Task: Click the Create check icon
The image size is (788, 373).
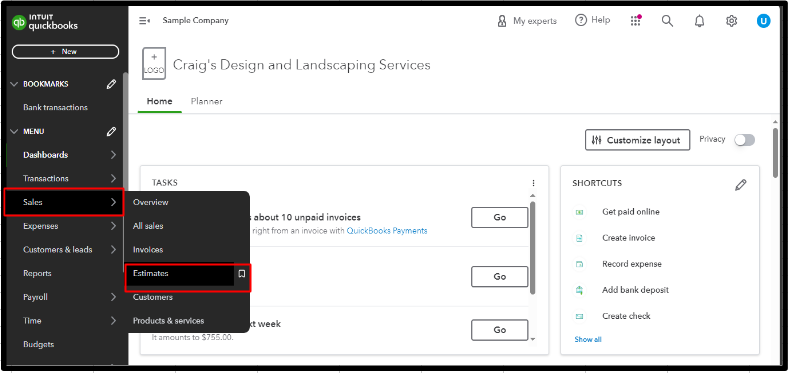Action: click(579, 316)
